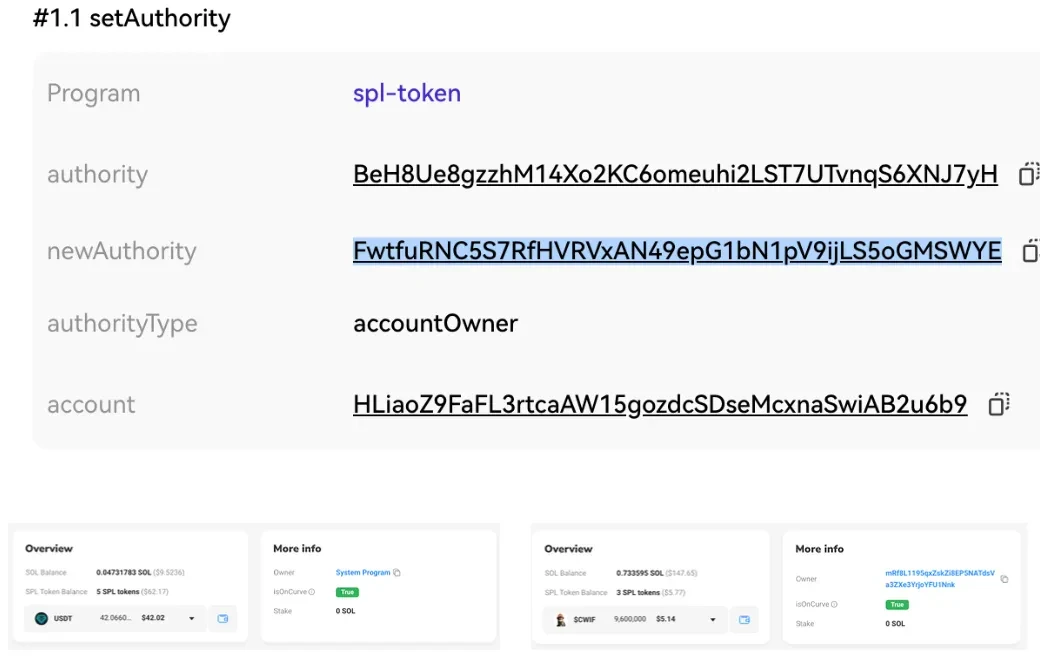Open wallet icon beside USDT token
The height and width of the screenshot is (660, 1040).
pos(223,619)
